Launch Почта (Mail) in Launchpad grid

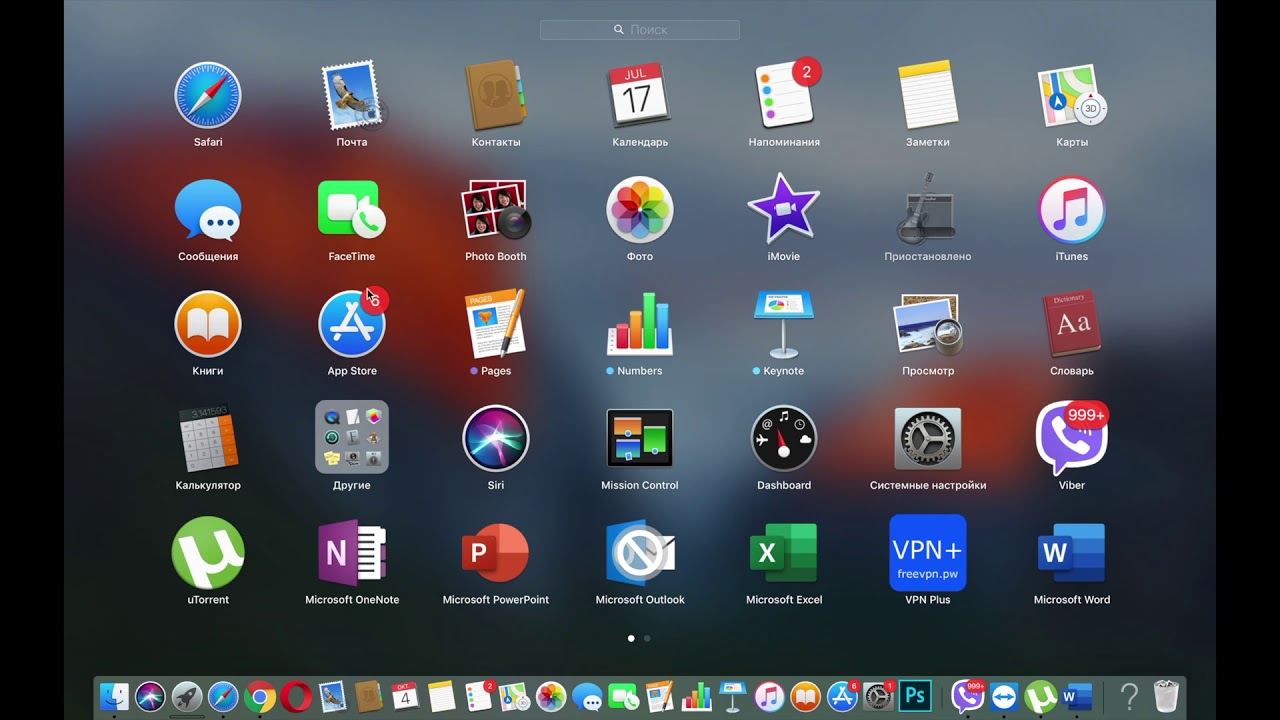click(352, 96)
